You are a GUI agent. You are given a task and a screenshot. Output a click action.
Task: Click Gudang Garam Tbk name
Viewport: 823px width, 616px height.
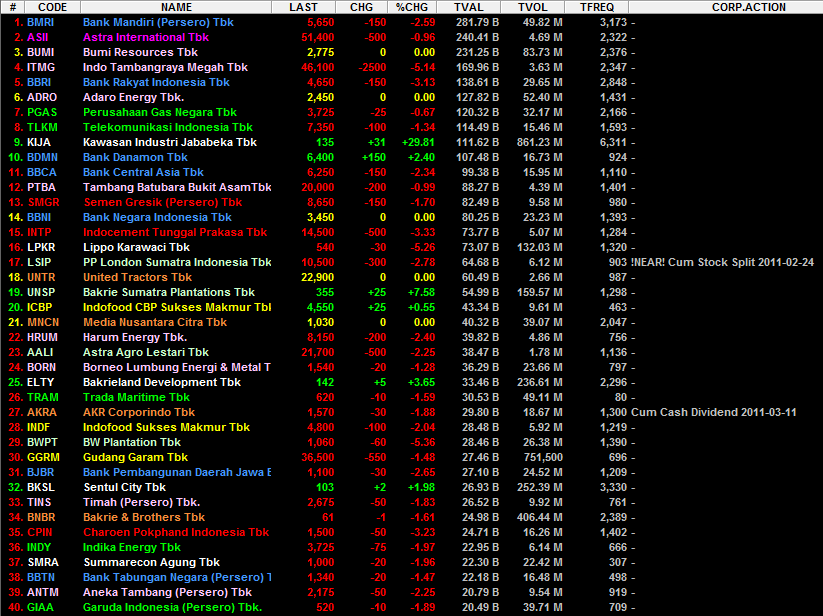(x=135, y=458)
